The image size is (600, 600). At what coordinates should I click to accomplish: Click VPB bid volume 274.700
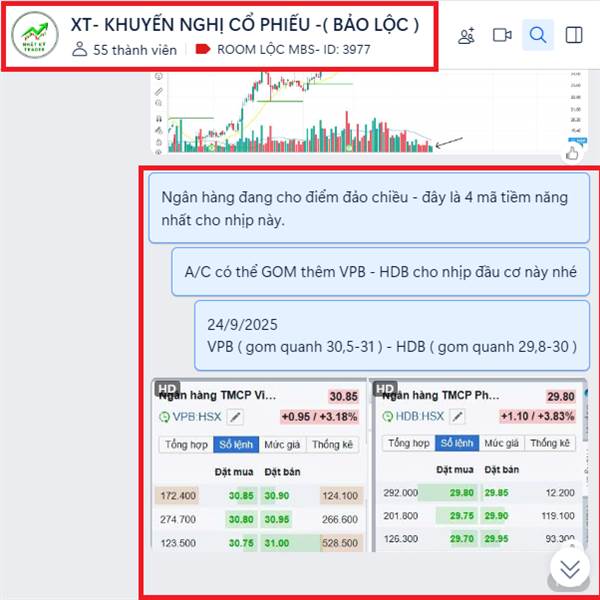coord(178,519)
